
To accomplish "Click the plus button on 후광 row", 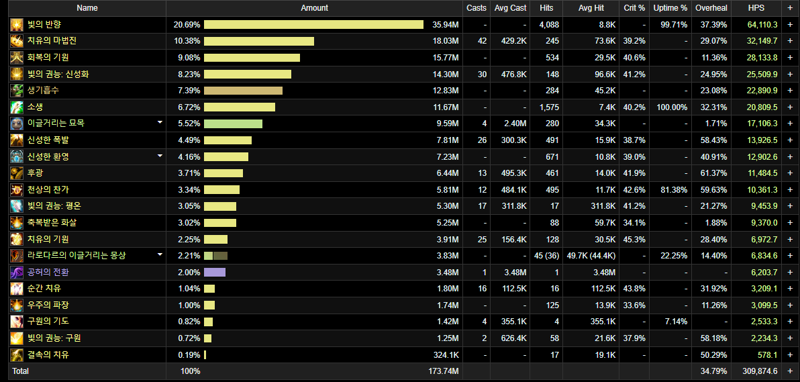I will [x=790, y=173].
